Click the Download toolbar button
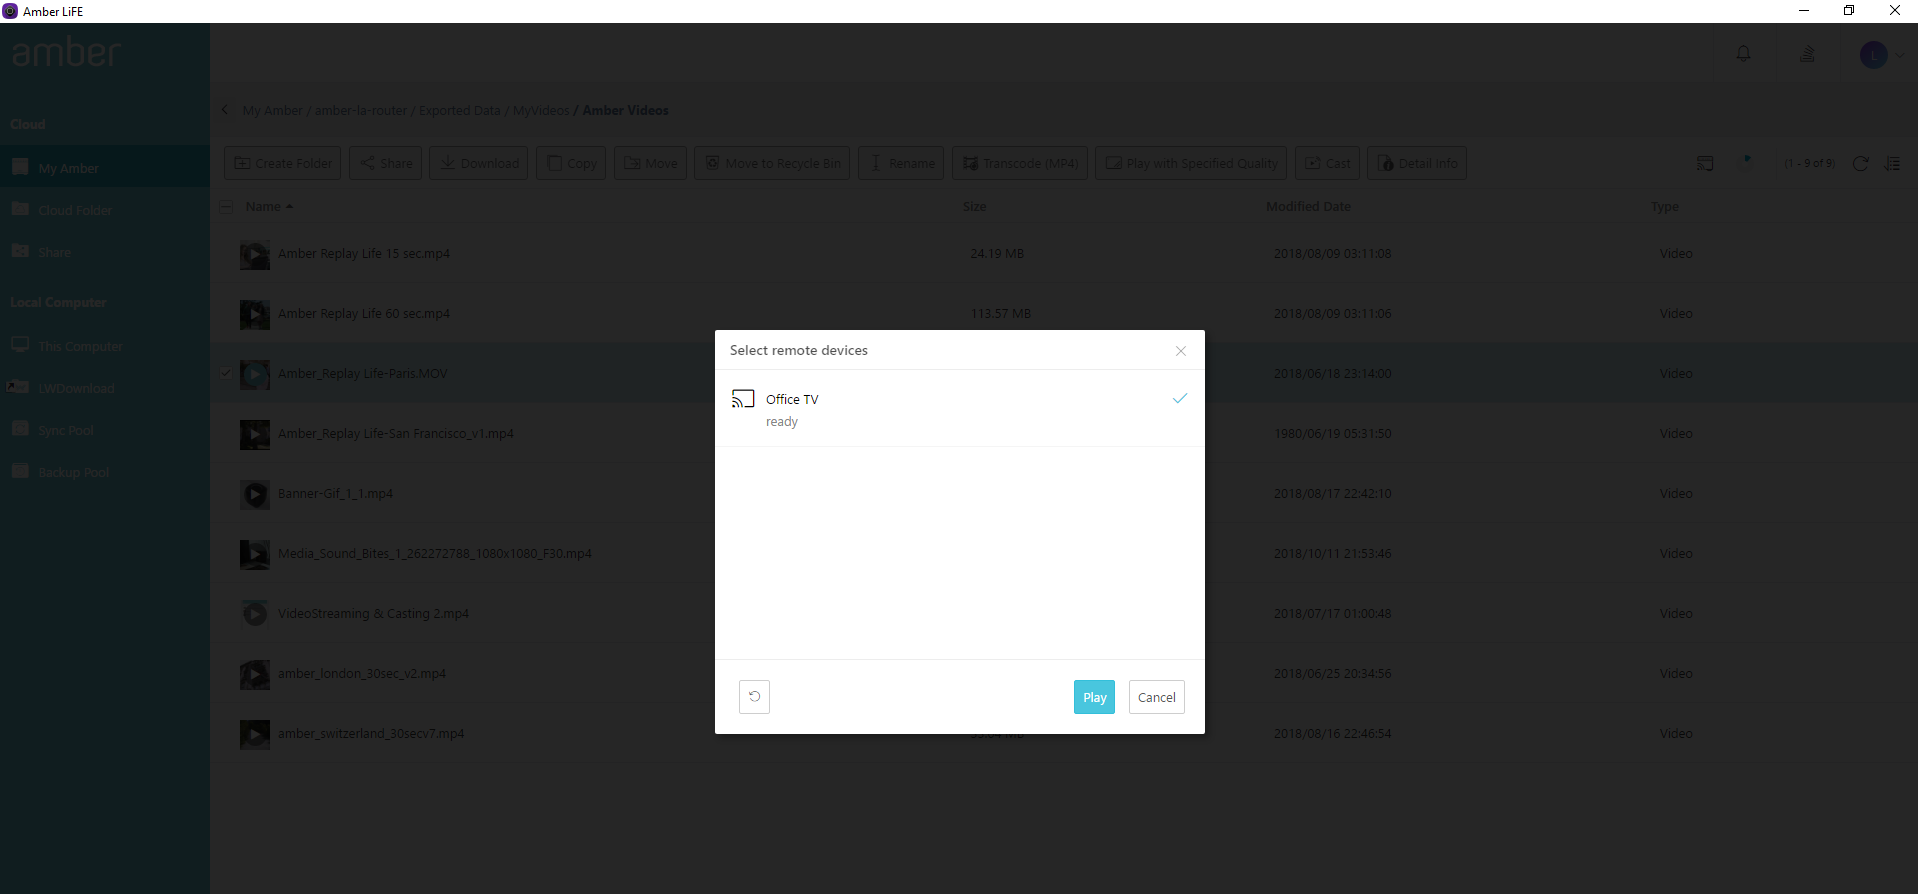The height and width of the screenshot is (894, 1918). coord(479,163)
